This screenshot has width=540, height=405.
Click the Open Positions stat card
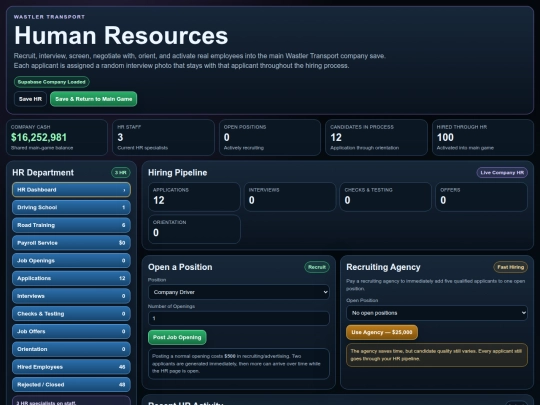(x=270, y=138)
